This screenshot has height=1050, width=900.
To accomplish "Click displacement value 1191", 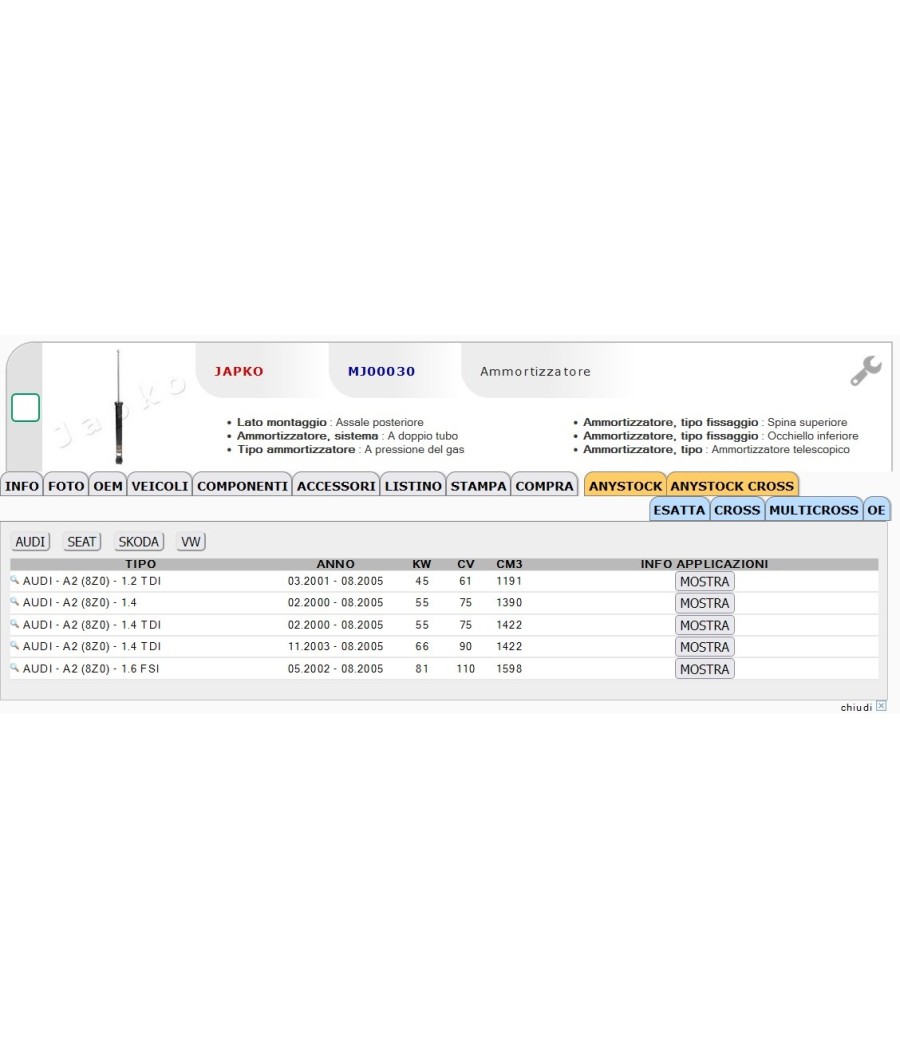I will [509, 581].
